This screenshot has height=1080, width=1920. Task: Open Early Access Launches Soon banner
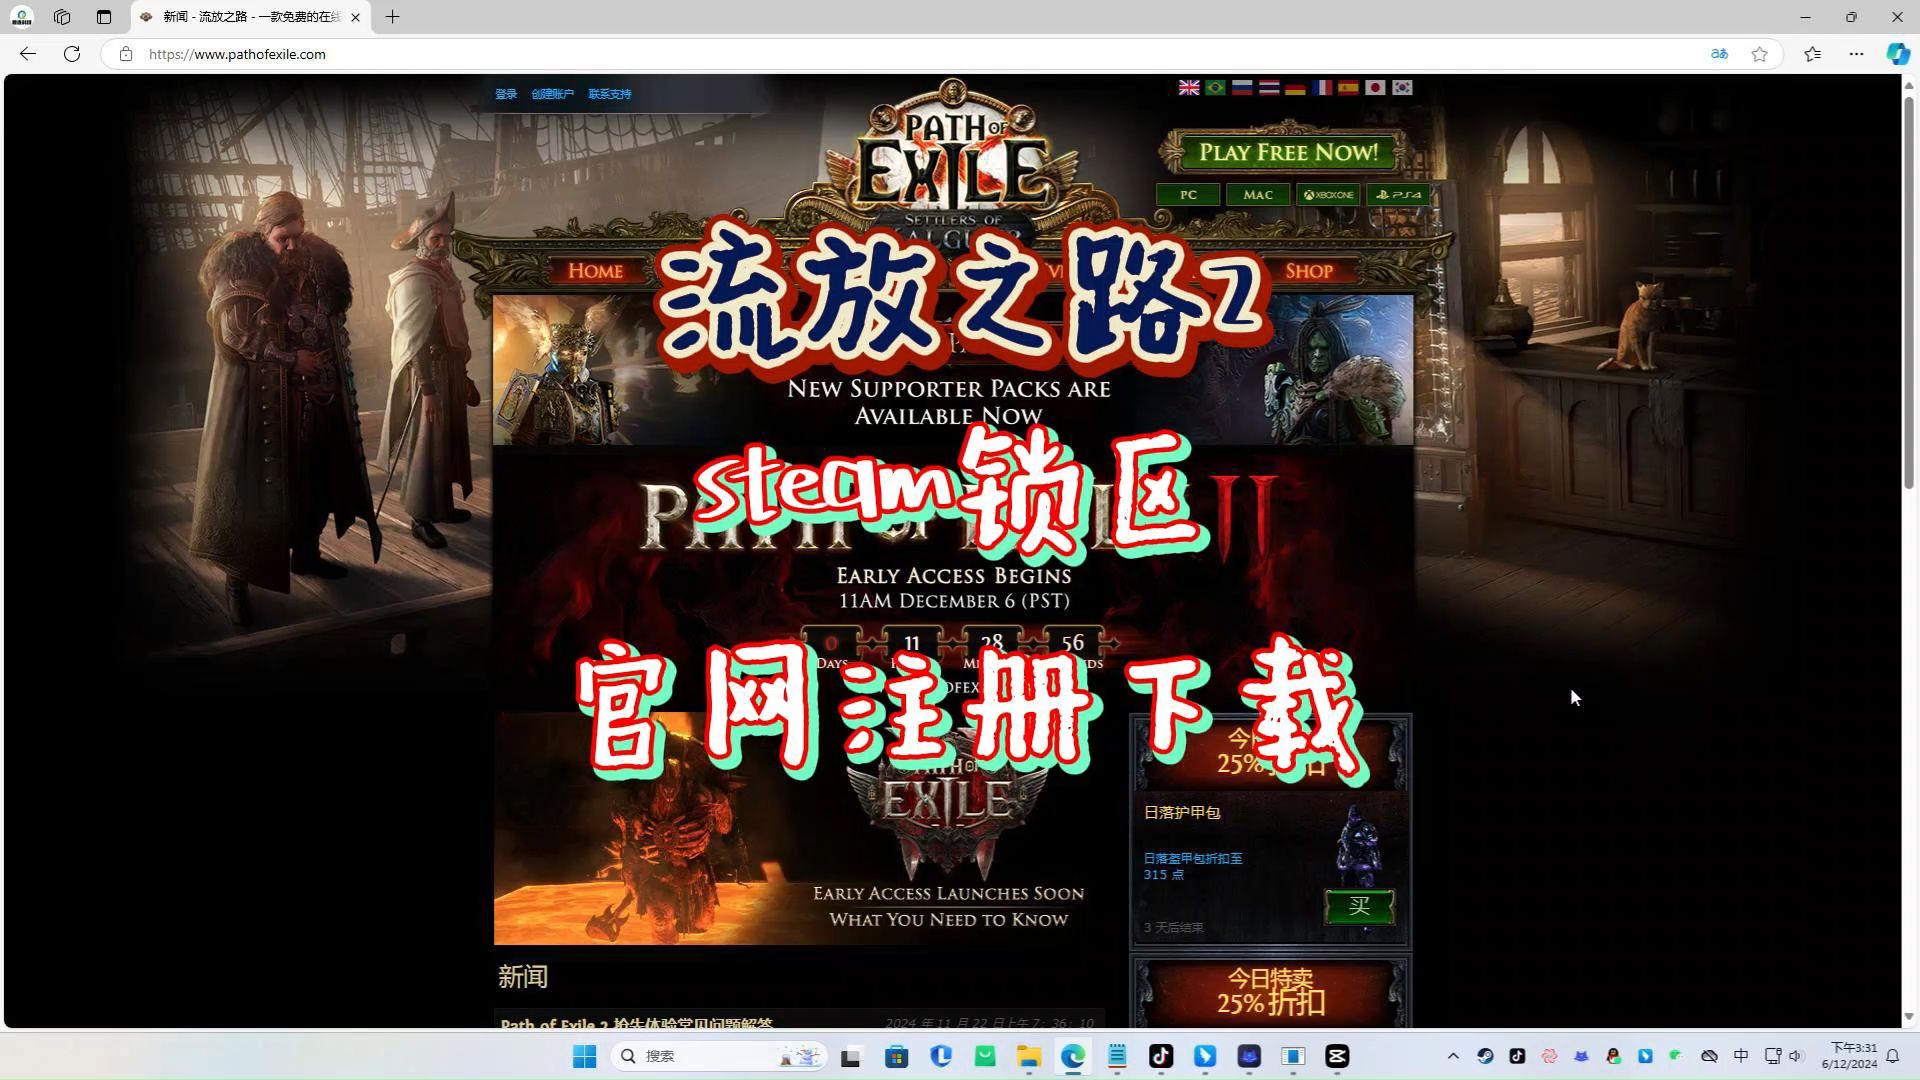tap(798, 828)
